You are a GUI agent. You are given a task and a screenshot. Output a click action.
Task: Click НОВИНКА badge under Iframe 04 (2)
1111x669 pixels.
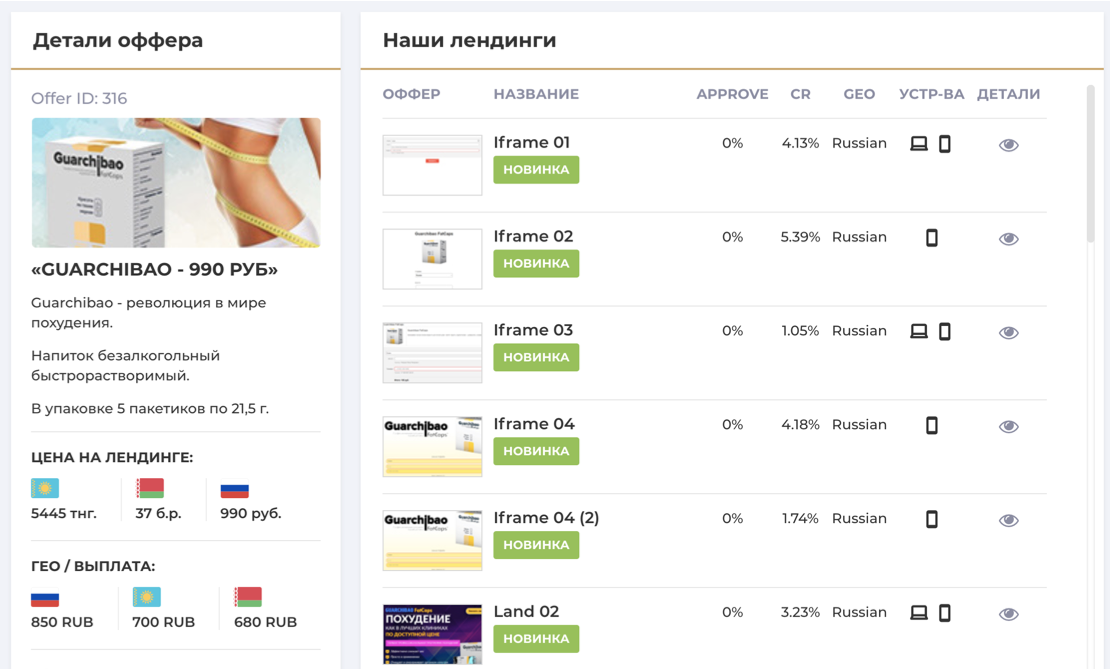[536, 545]
